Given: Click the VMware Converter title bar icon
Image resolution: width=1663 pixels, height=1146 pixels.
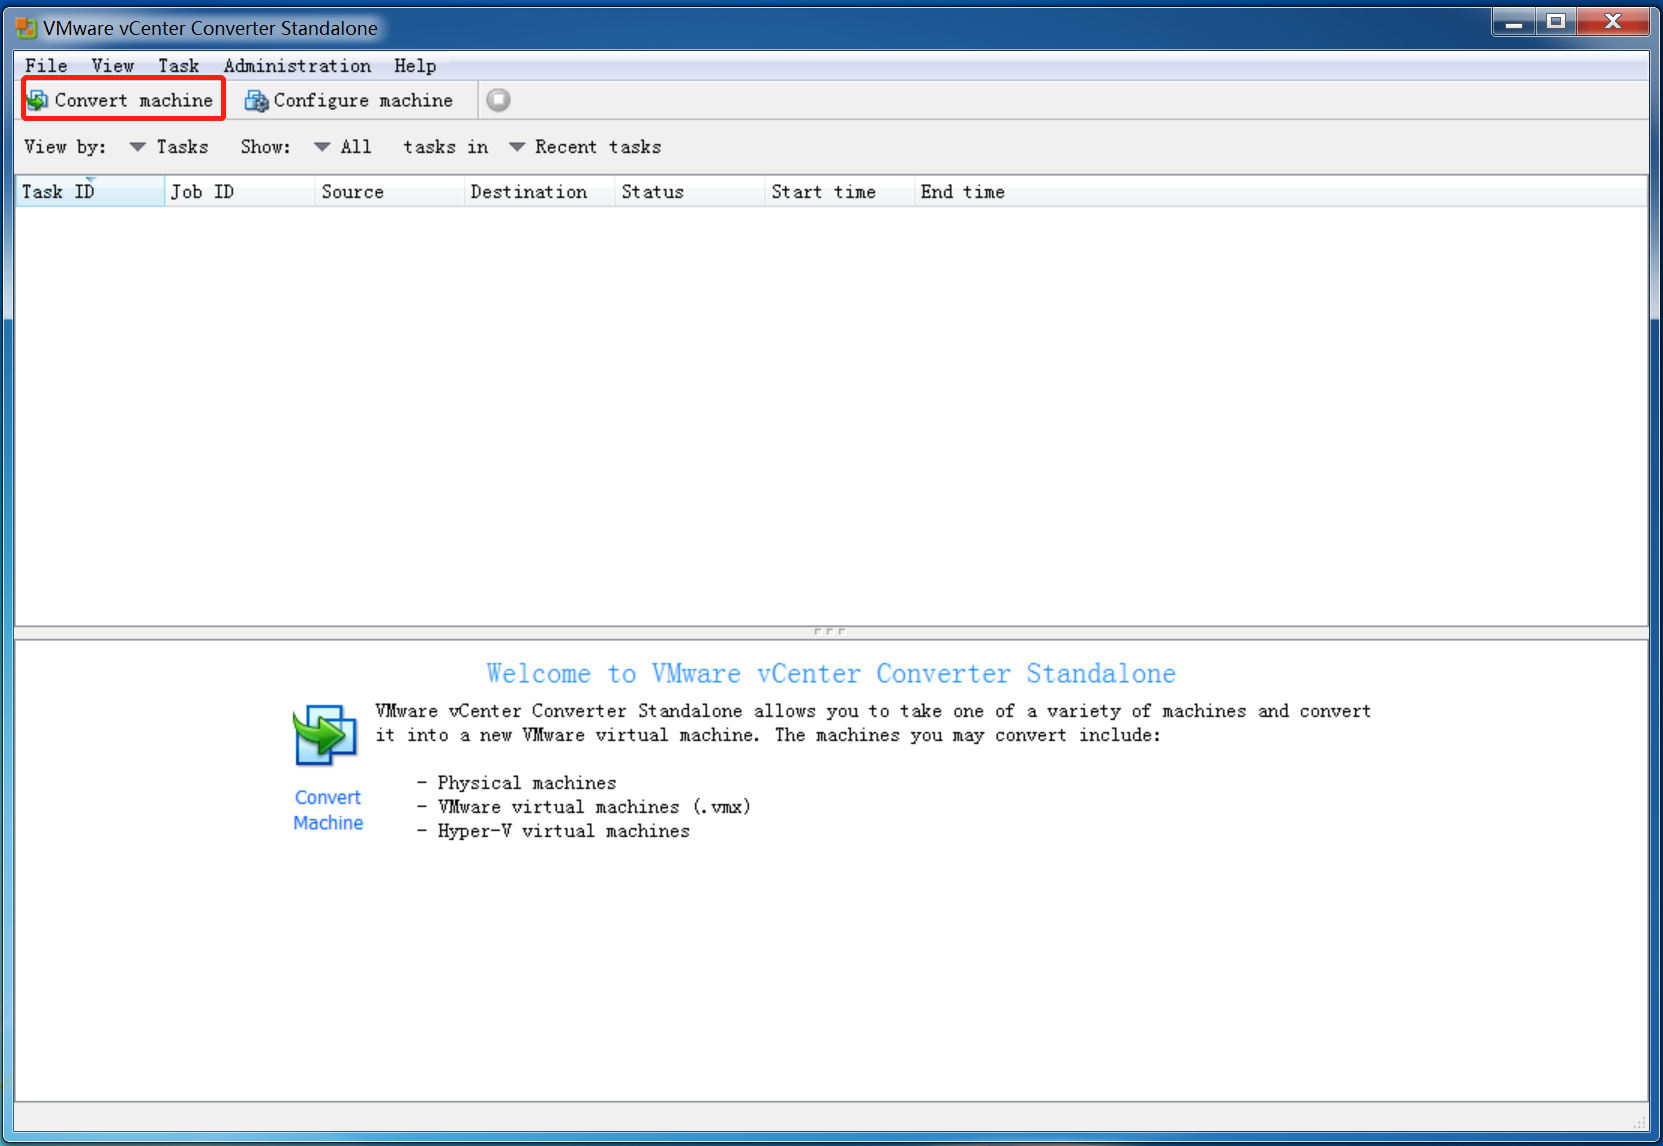Looking at the screenshot, I should pyautogui.click(x=26, y=28).
